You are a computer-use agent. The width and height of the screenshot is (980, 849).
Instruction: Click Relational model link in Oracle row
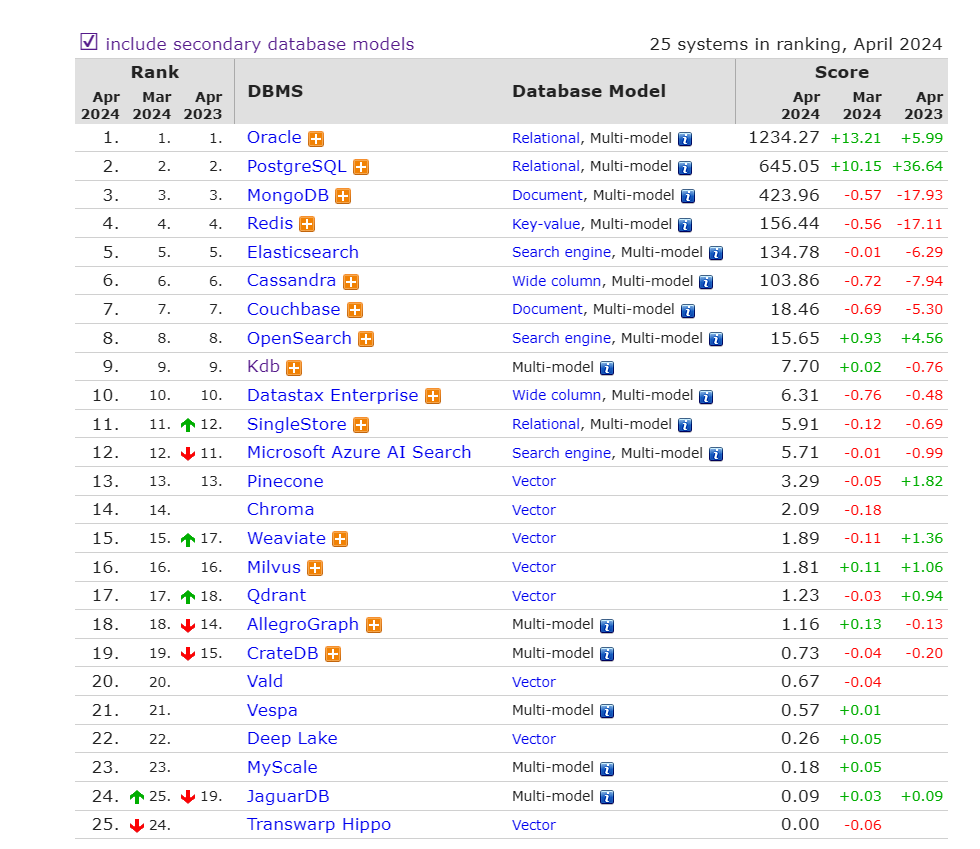546,138
